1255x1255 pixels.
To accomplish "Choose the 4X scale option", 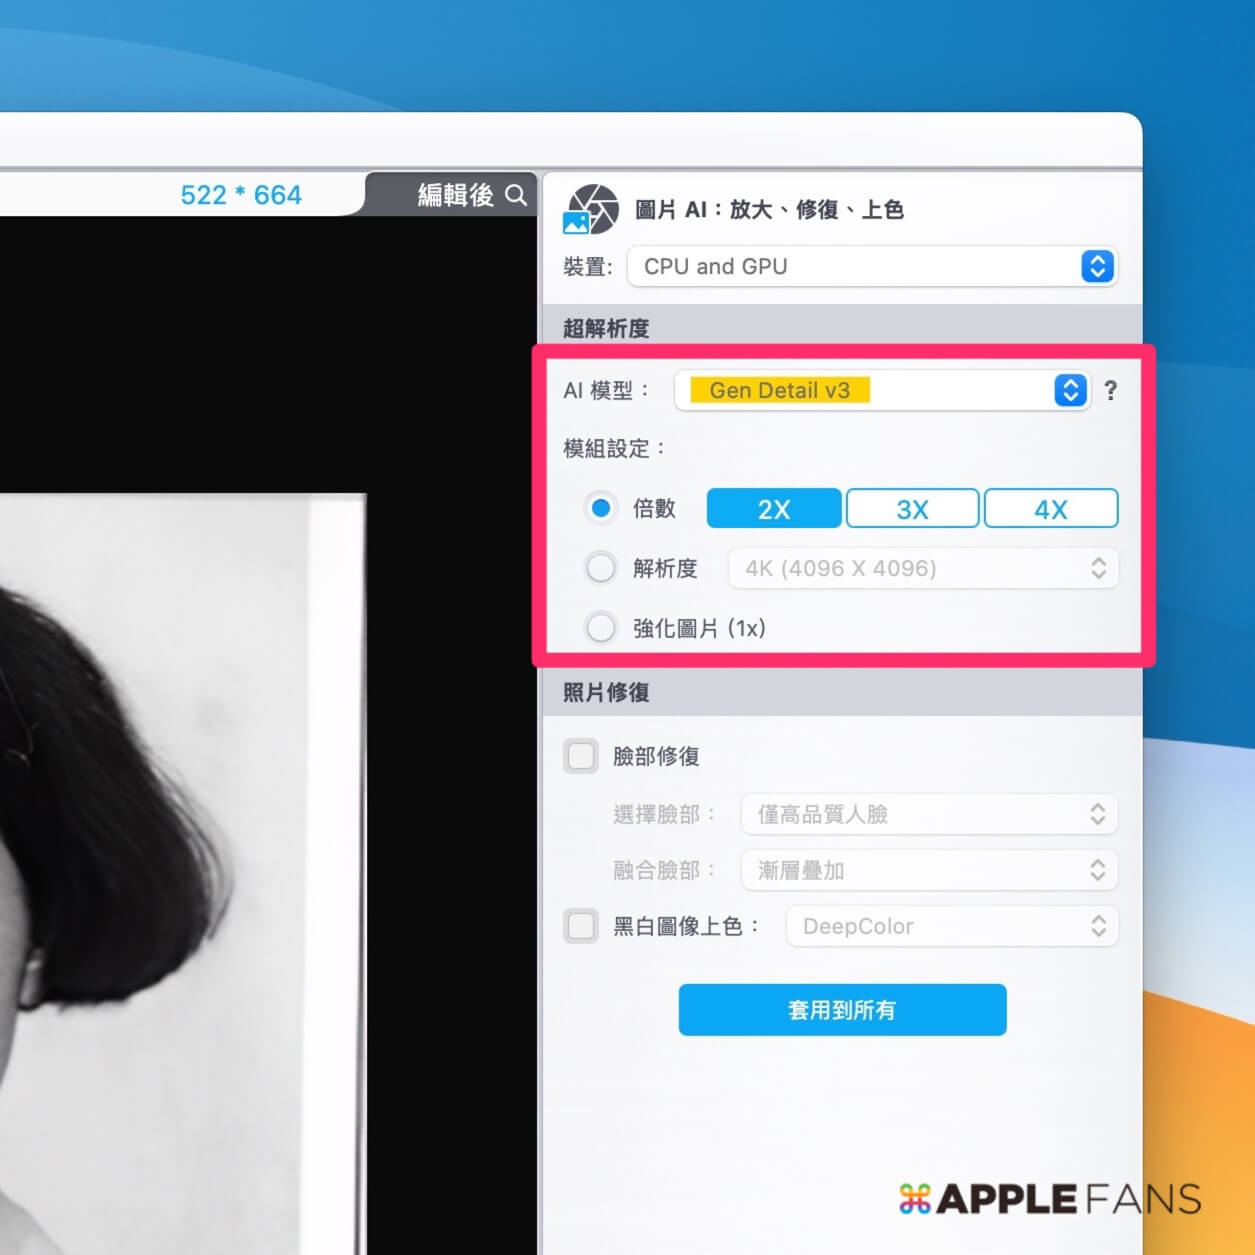I will tap(1050, 509).
